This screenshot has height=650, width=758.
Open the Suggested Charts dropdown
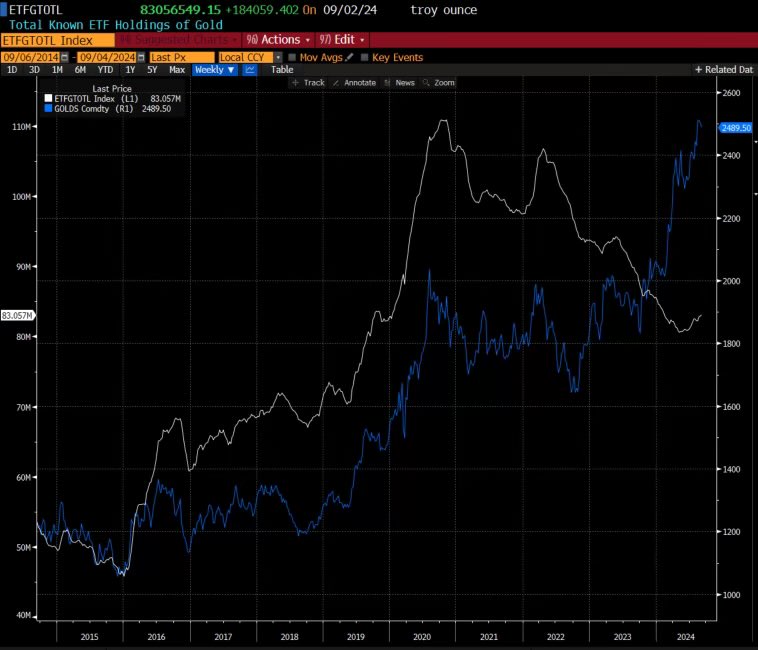click(x=179, y=40)
